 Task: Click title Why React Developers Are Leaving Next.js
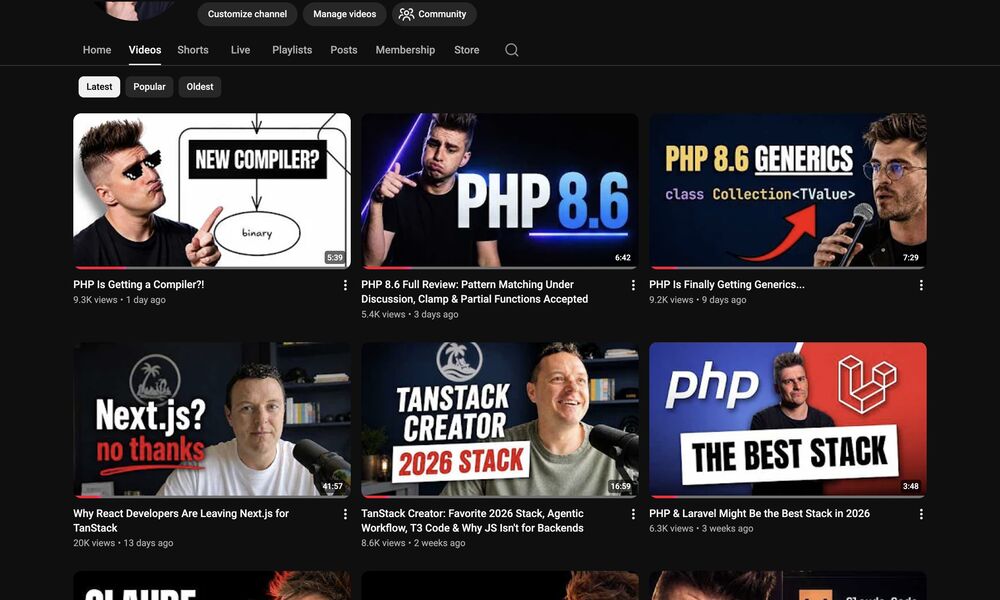click(181, 520)
